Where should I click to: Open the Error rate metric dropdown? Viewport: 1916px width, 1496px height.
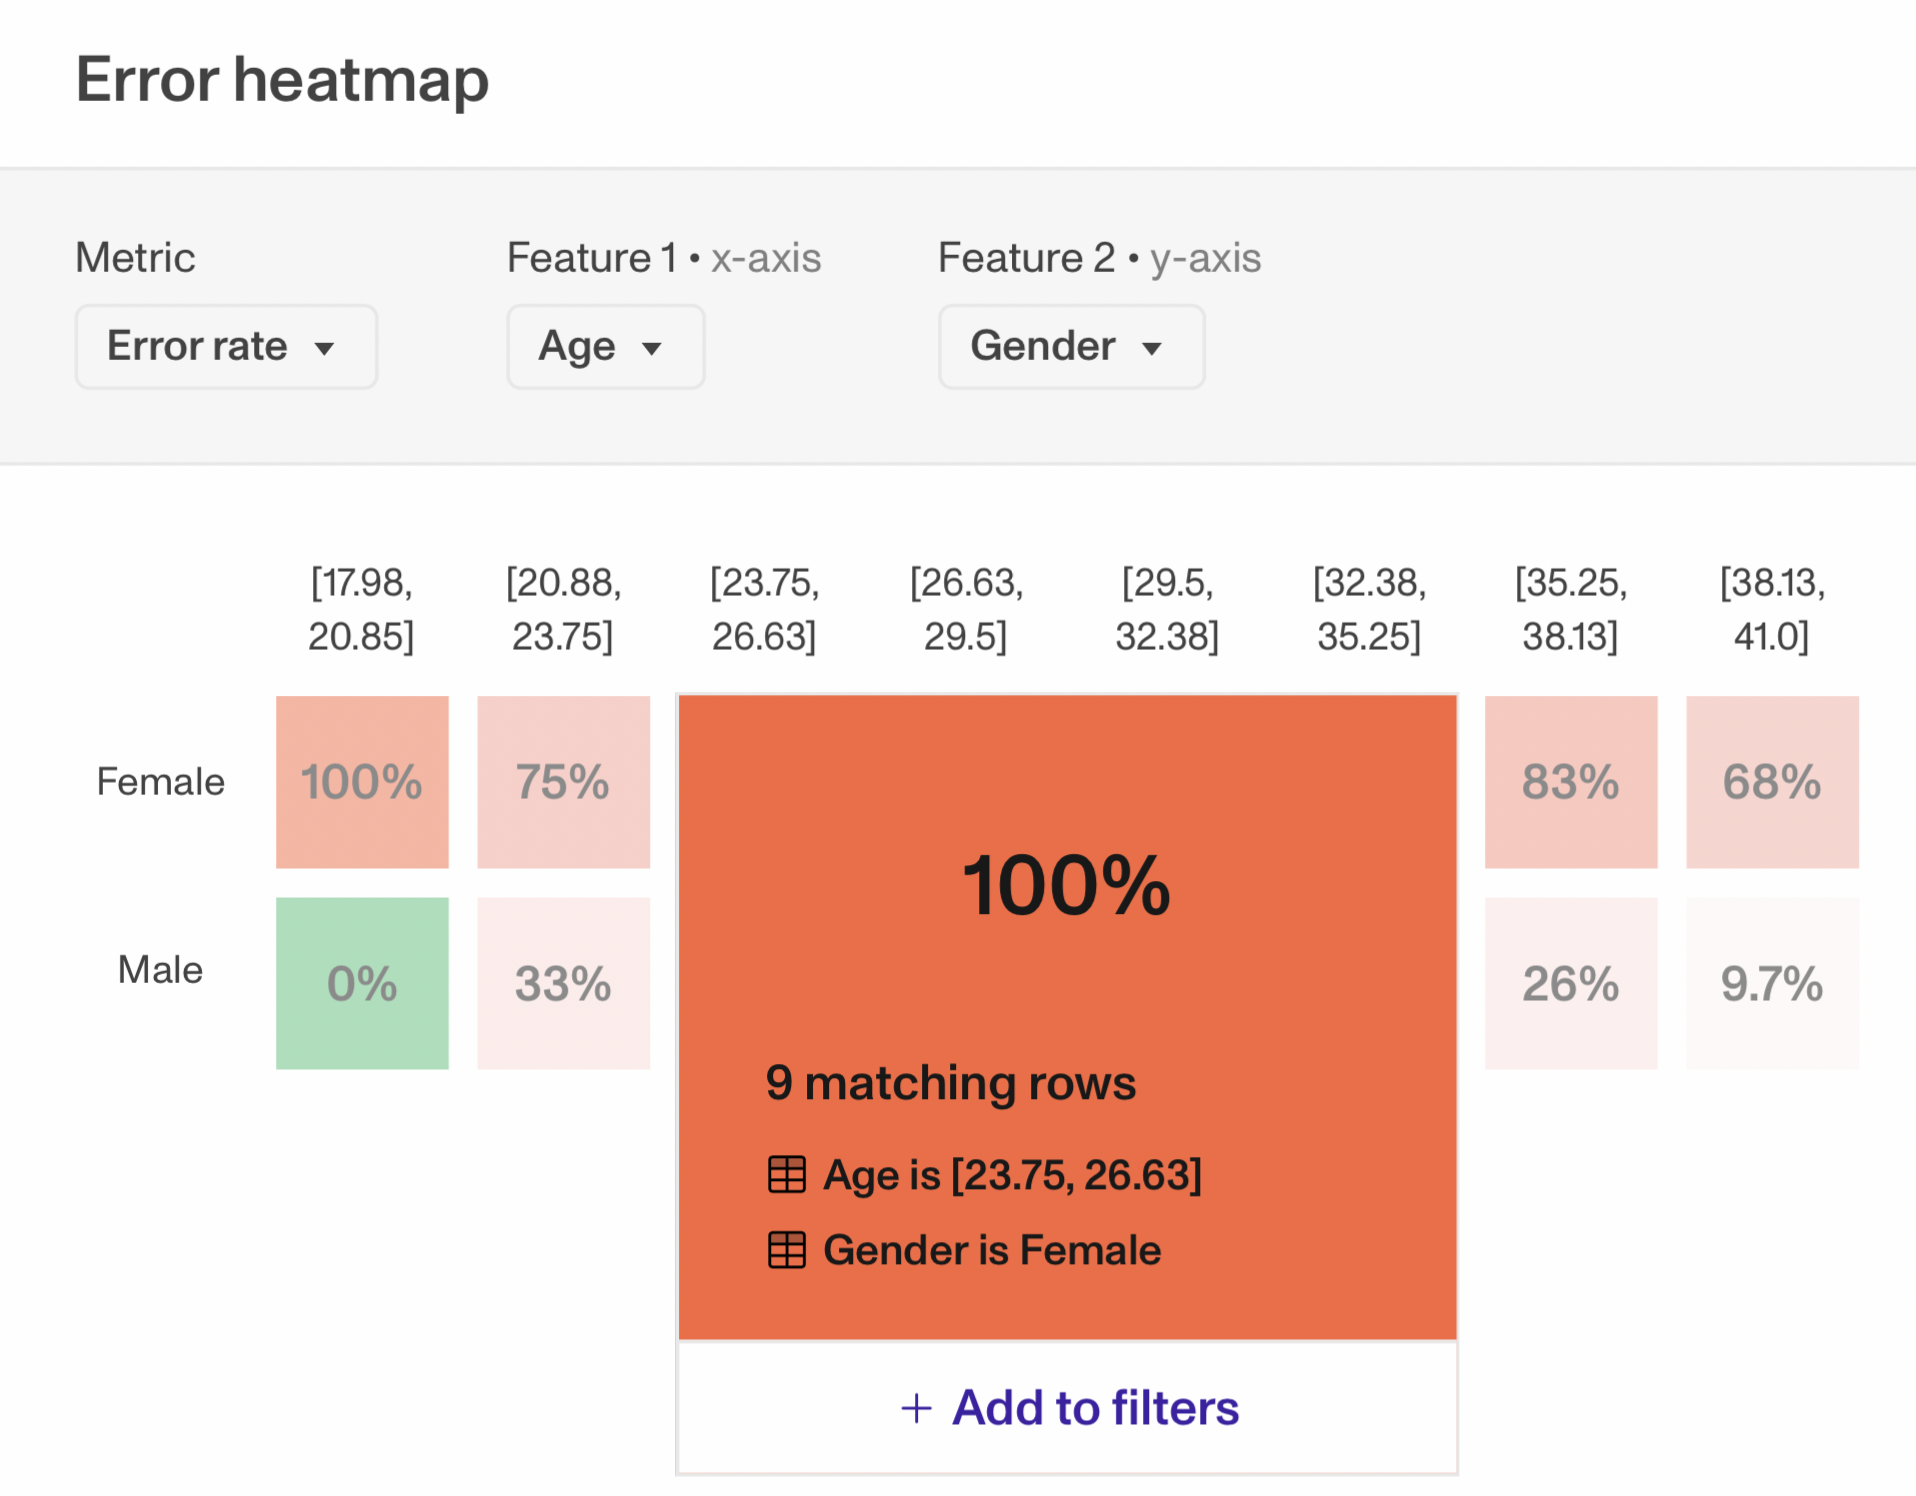click(226, 347)
